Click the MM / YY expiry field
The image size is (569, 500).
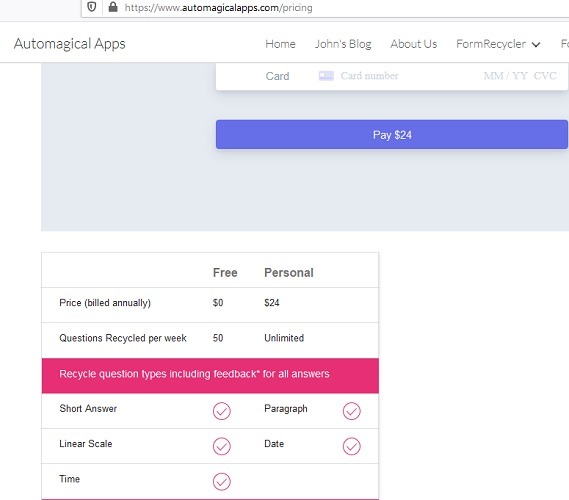505,76
